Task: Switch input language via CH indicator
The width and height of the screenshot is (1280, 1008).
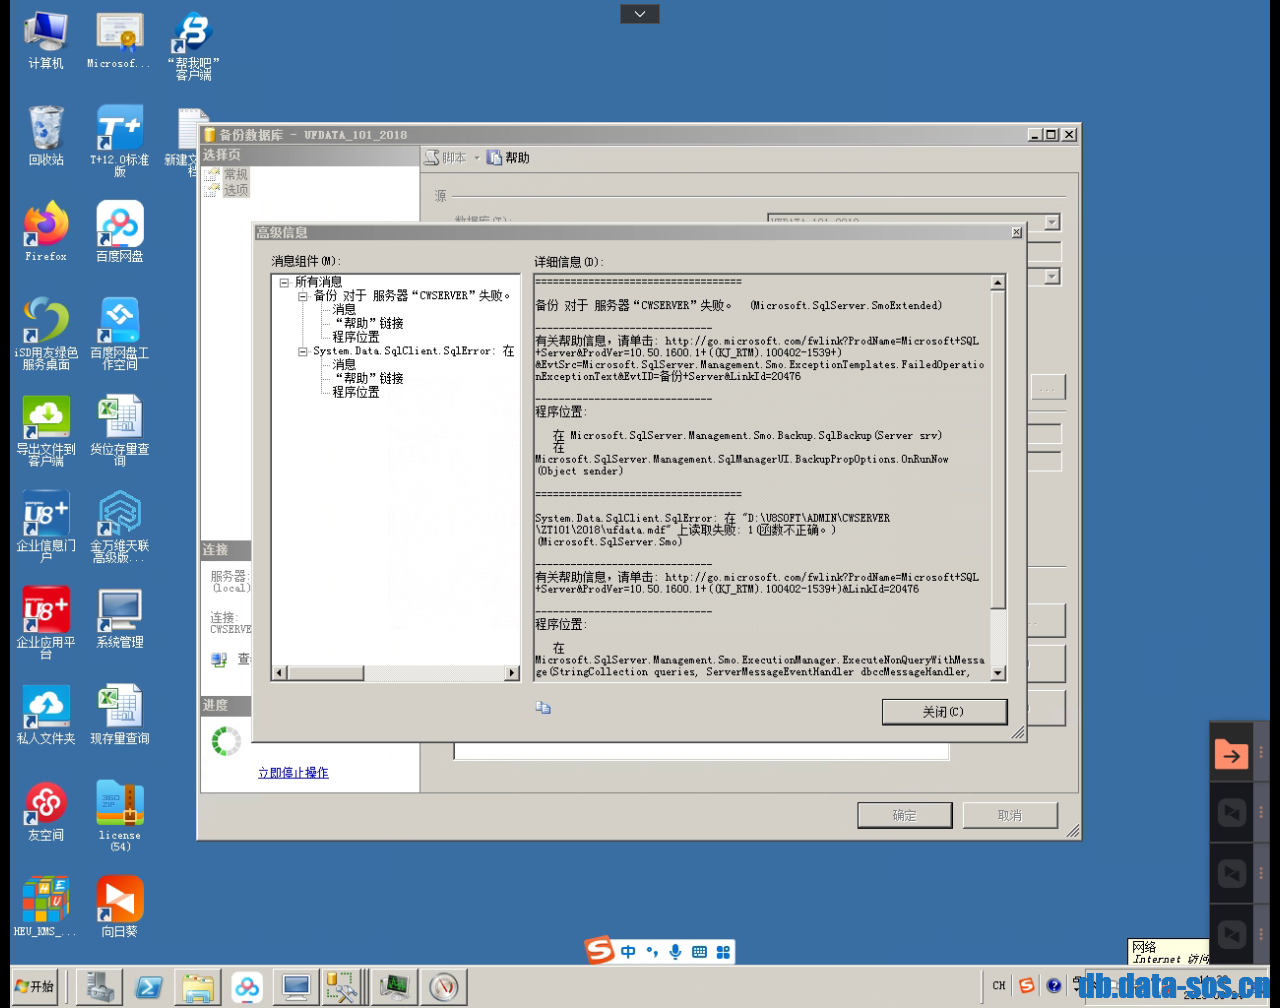Action: click(997, 985)
